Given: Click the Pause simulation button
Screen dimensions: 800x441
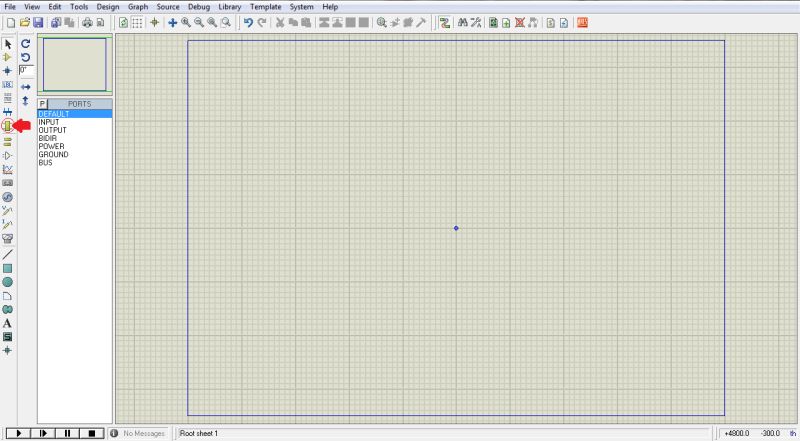Looking at the screenshot, I should coord(67,433).
